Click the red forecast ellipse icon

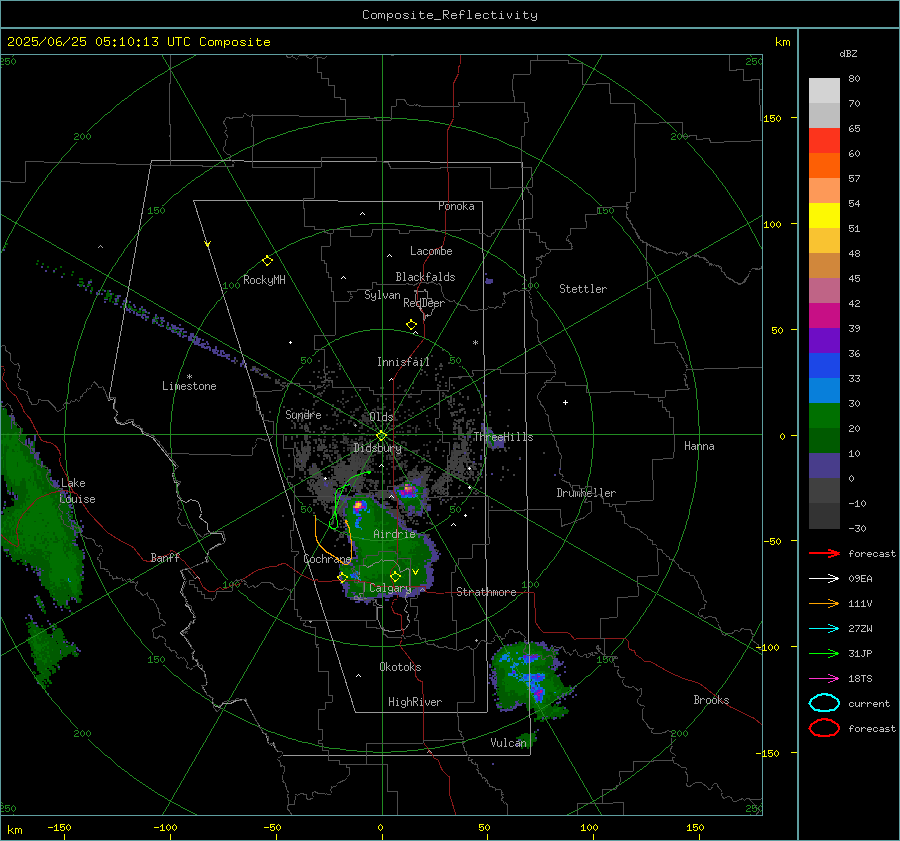(824, 728)
